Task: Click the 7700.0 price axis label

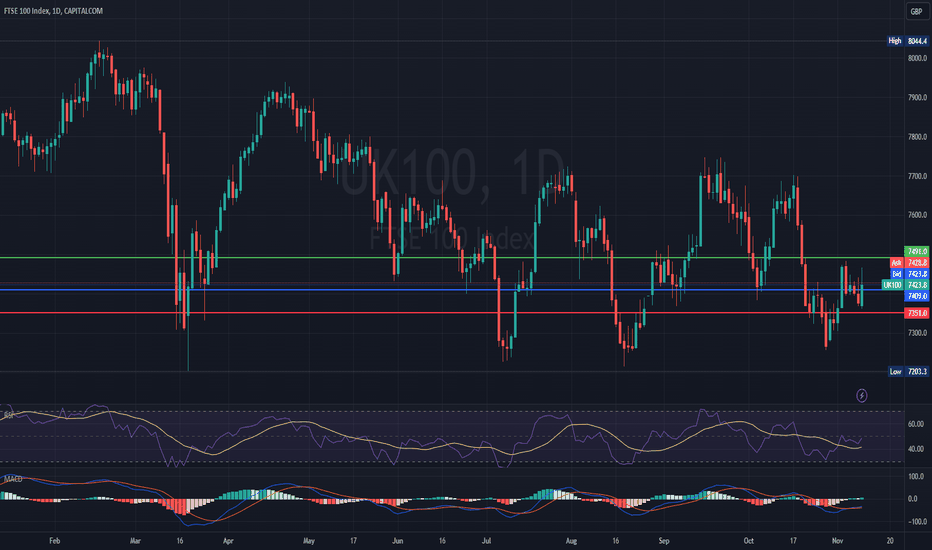Action: [x=917, y=176]
